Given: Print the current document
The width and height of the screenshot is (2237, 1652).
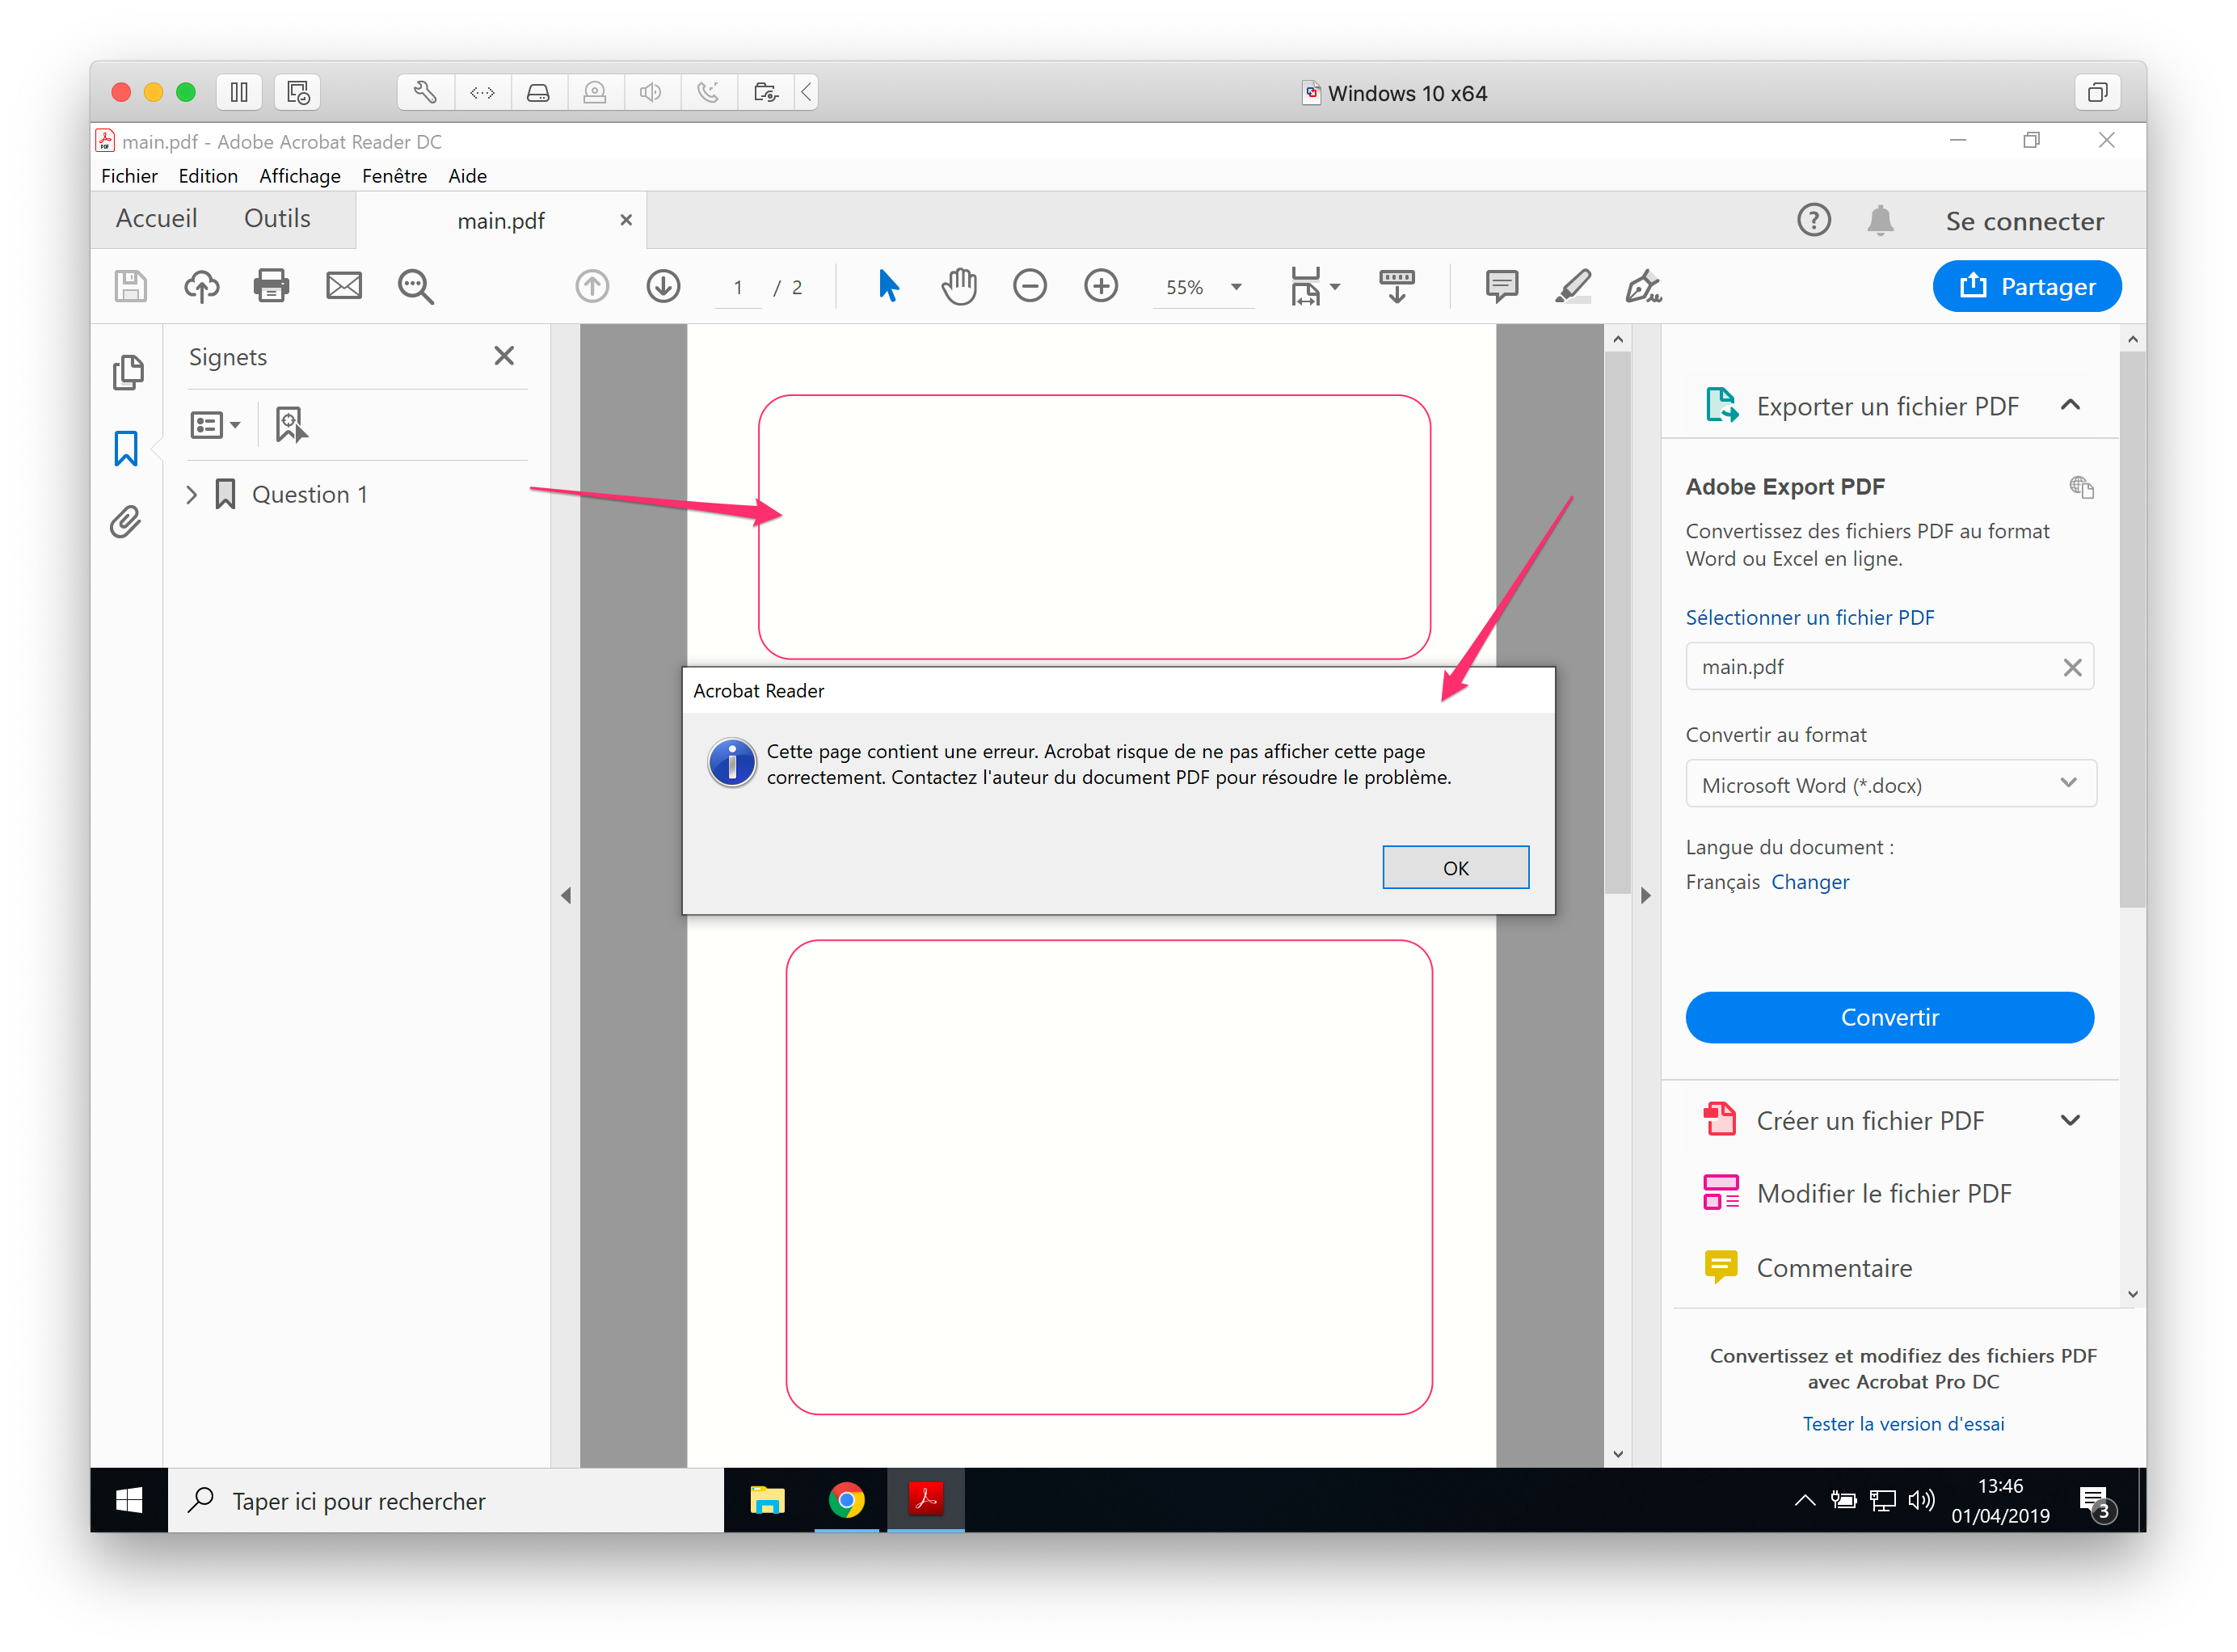Looking at the screenshot, I should [x=271, y=286].
